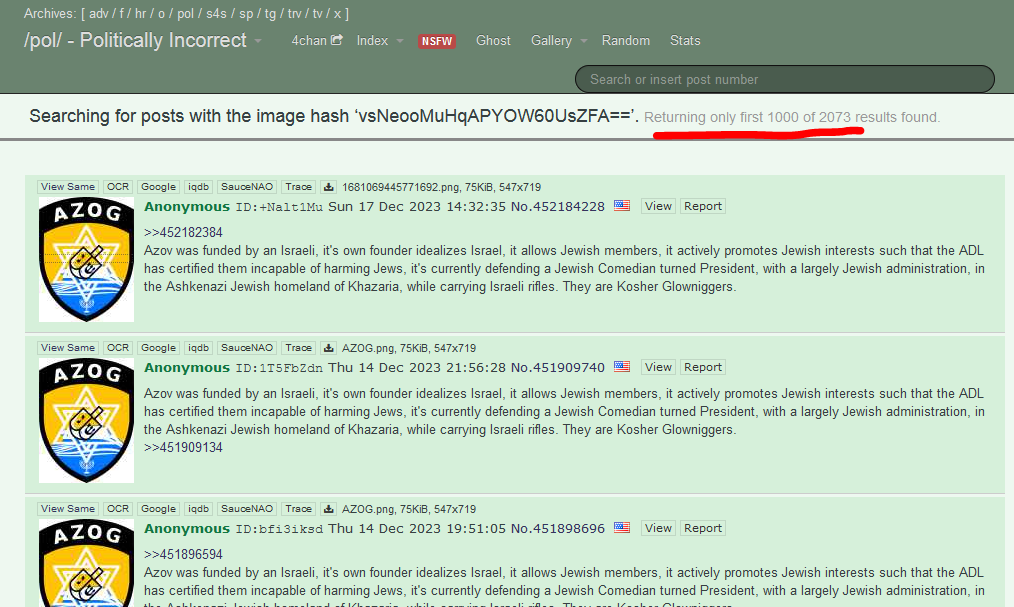
Task: Report post No.451909740
Action: tap(703, 367)
